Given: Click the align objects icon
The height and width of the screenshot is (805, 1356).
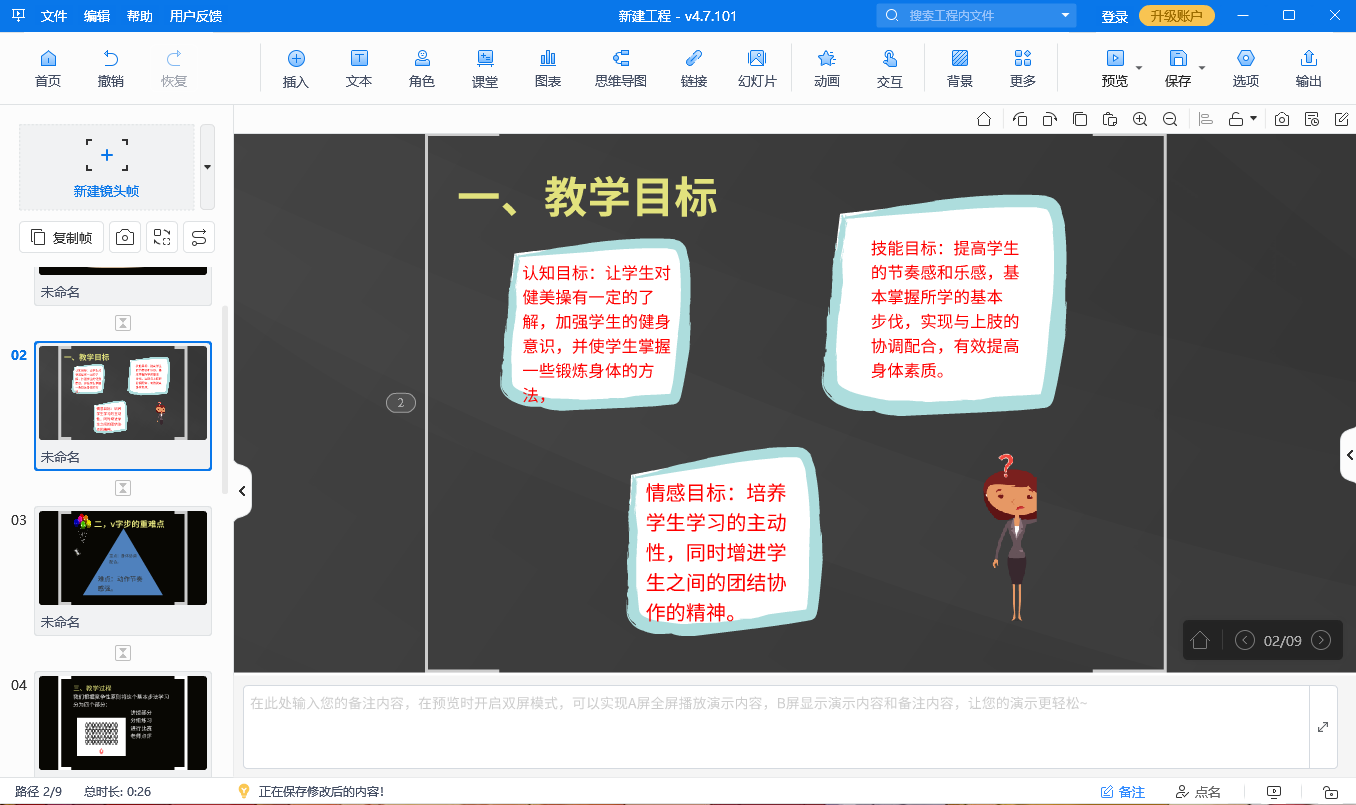Looking at the screenshot, I should coord(1206,119).
